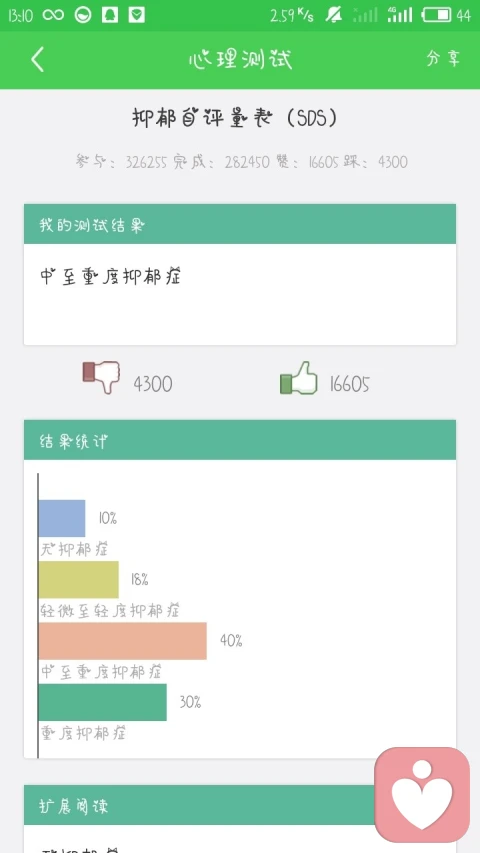480x853 pixels.
Task: Tap the yellow 轻微至轻度抑郁症 bar
Action: pos(79,580)
